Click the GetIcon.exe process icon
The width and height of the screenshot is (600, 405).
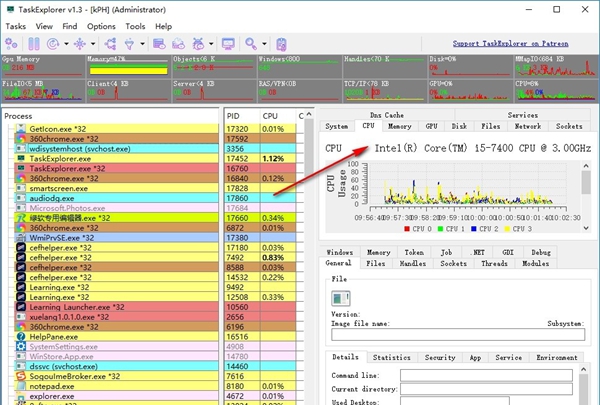[21, 129]
